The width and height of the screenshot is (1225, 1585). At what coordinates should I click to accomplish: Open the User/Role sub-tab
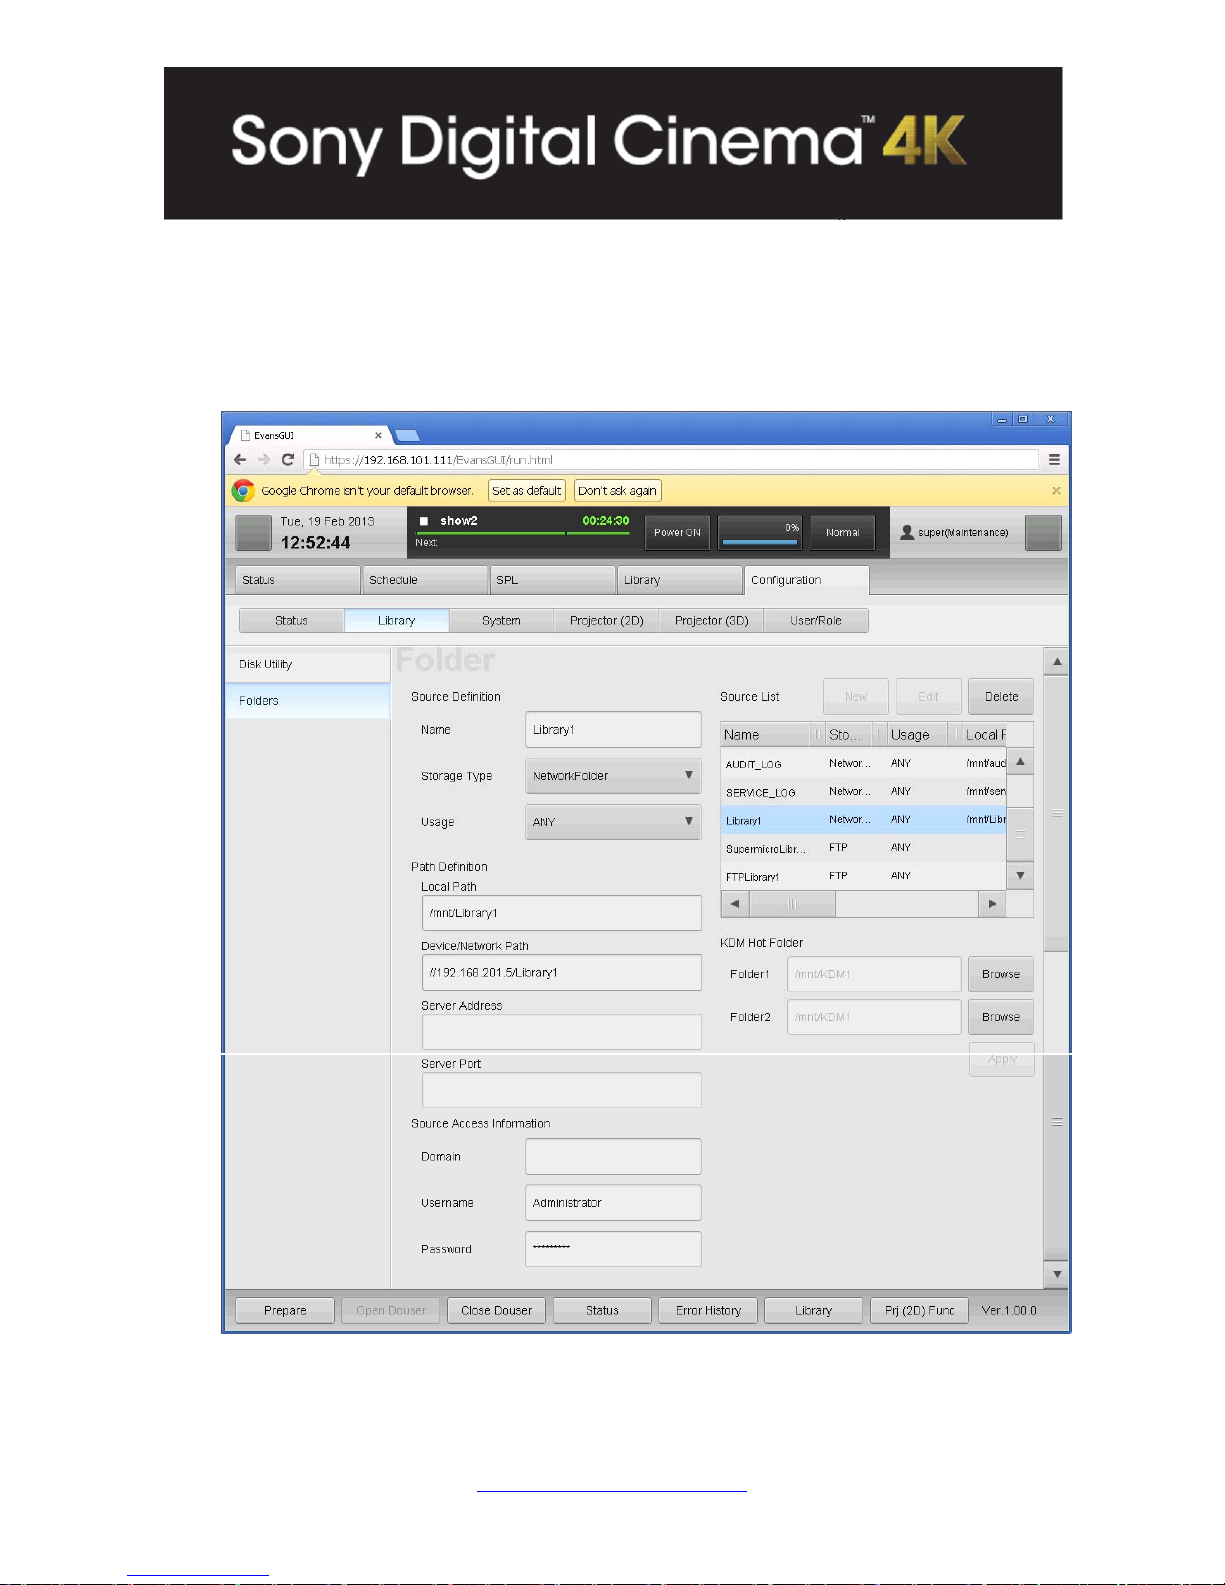816,620
